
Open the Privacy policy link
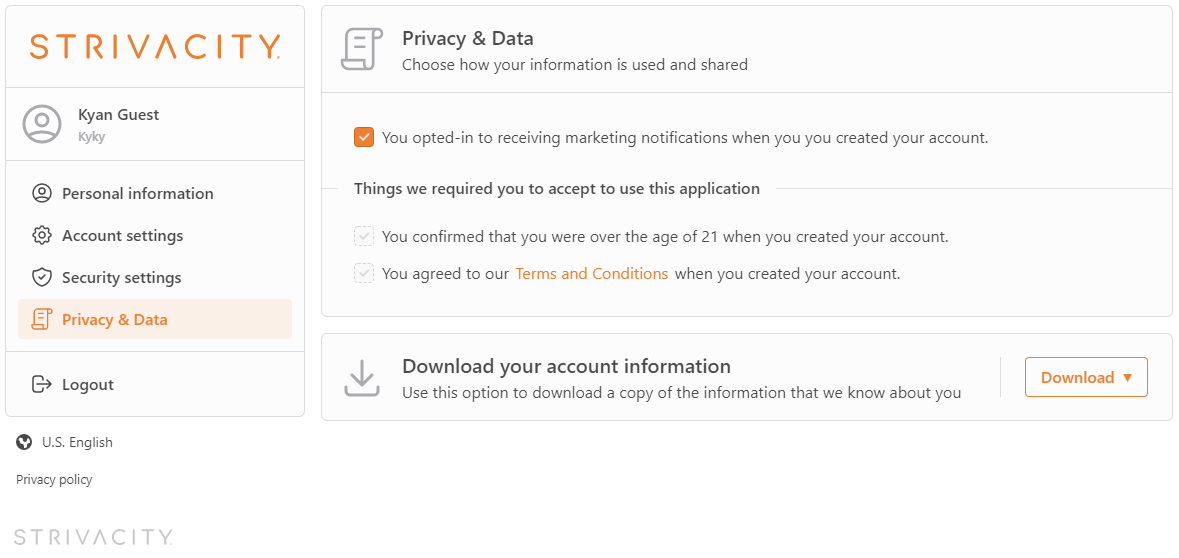(54, 480)
